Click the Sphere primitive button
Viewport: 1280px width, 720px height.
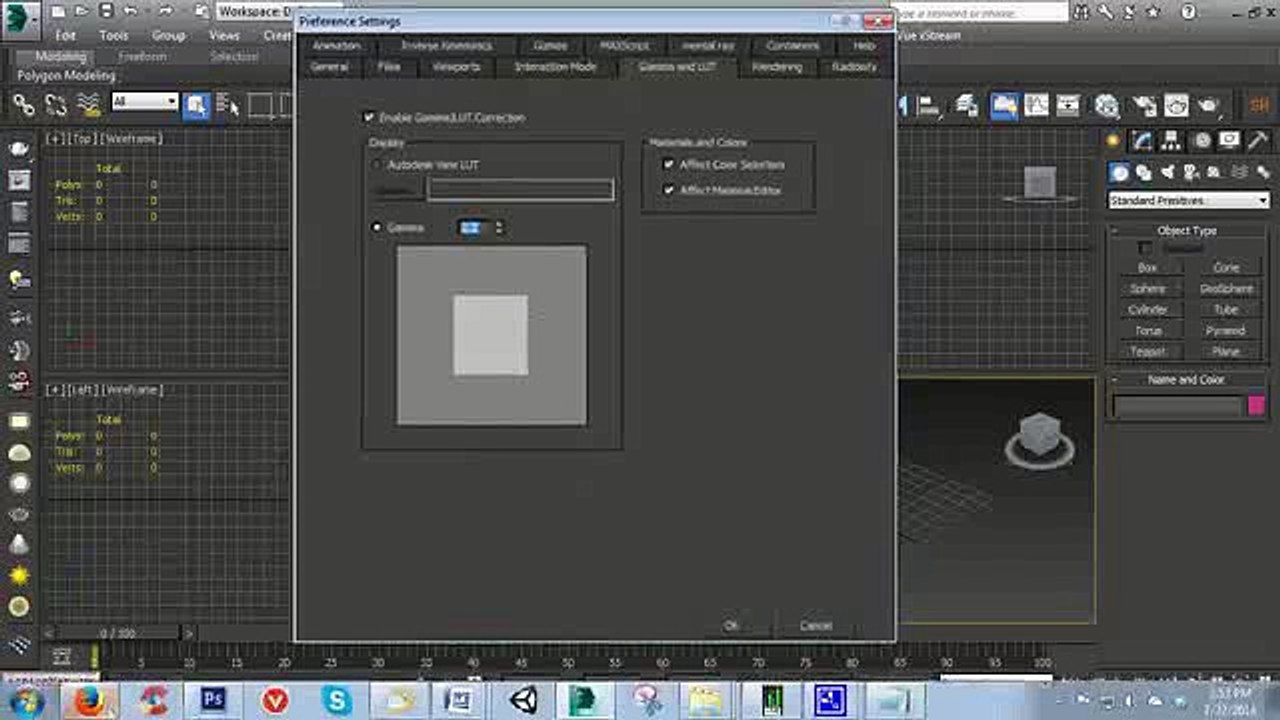point(1148,289)
